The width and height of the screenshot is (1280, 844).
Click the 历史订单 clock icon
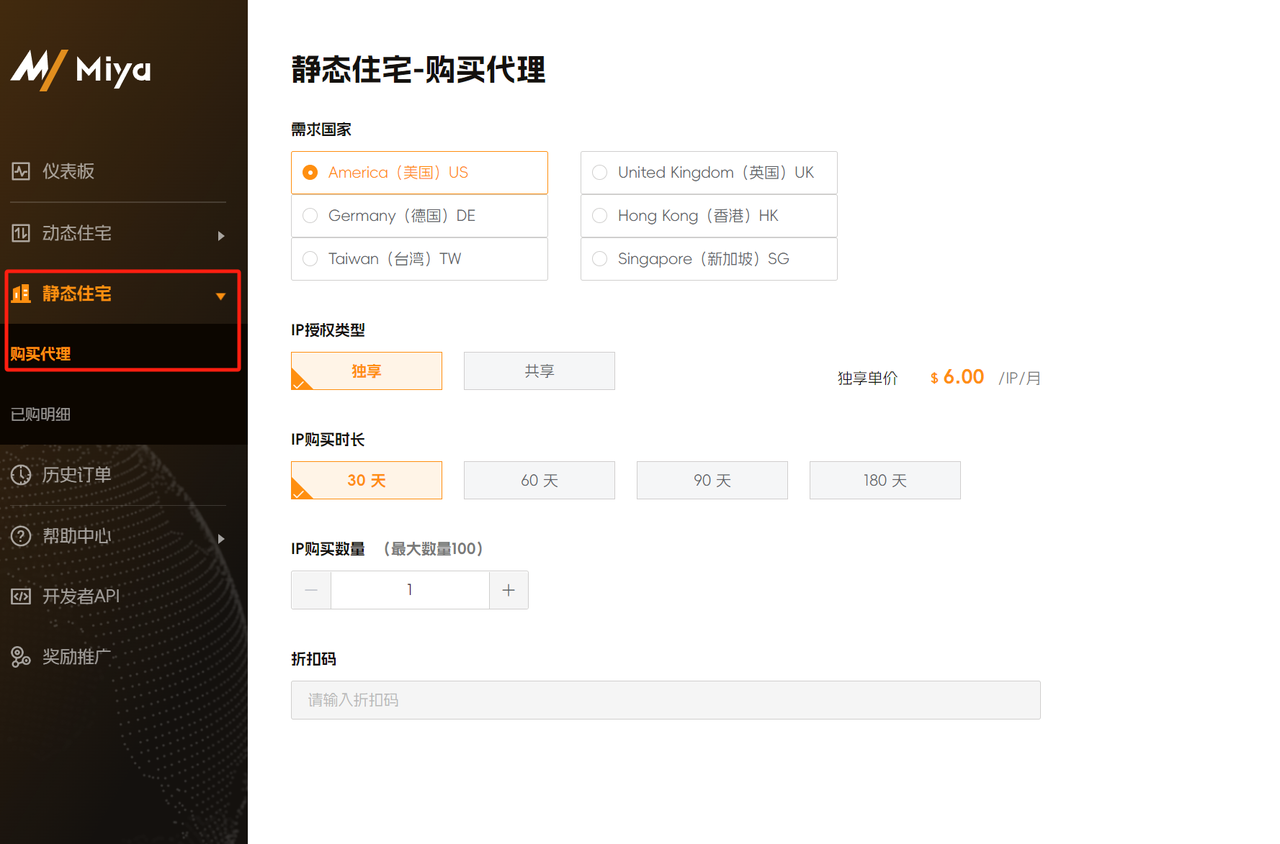[21, 475]
